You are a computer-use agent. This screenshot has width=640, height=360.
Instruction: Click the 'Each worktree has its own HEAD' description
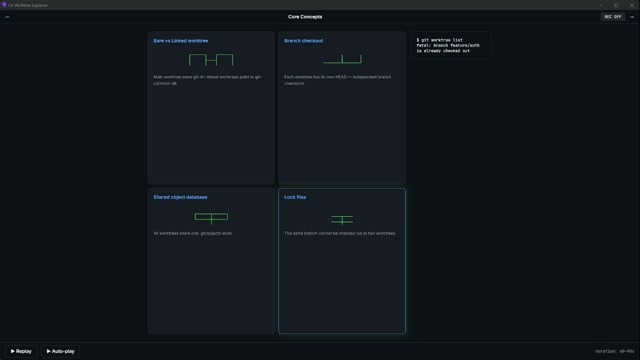pos(338,80)
